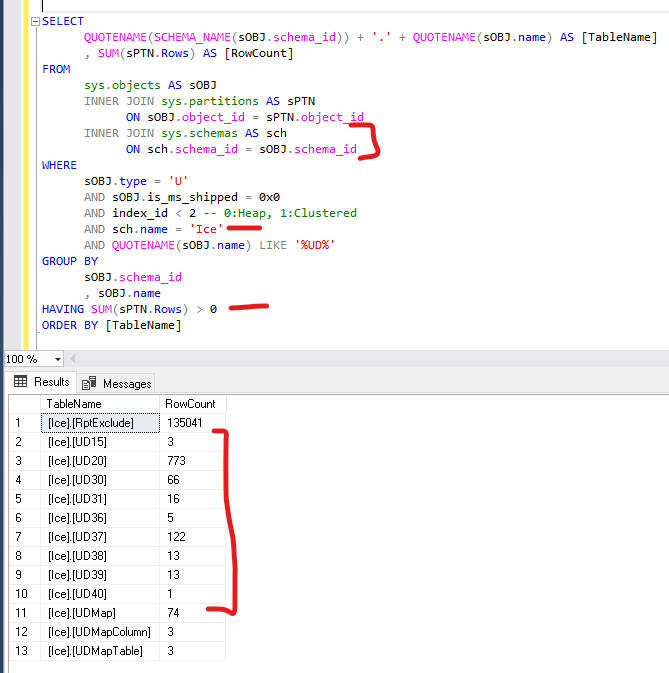This screenshot has width=669, height=673.
Task: Select row count value 135041
Action: point(193,423)
